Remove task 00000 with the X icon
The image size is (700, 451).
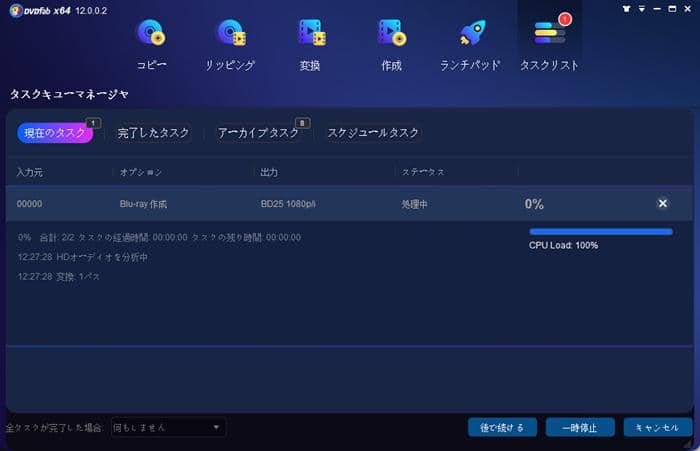[662, 204]
